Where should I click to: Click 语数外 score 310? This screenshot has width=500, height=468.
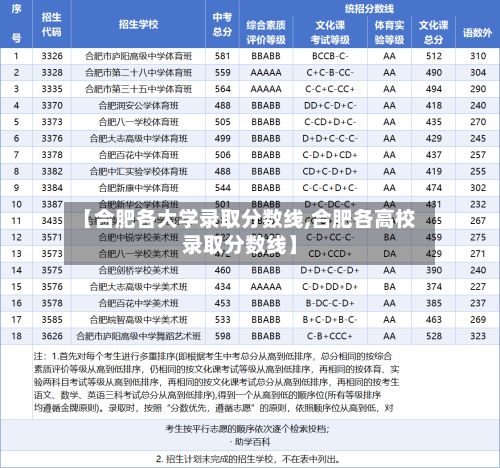pyautogui.click(x=478, y=56)
